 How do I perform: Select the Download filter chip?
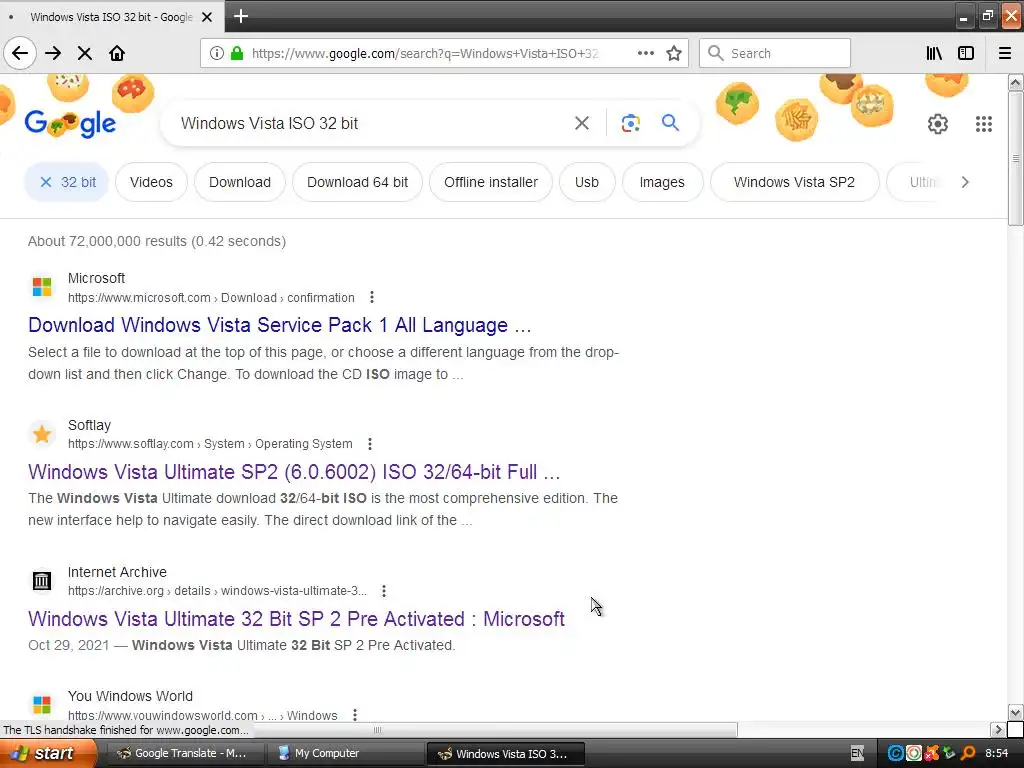(240, 182)
